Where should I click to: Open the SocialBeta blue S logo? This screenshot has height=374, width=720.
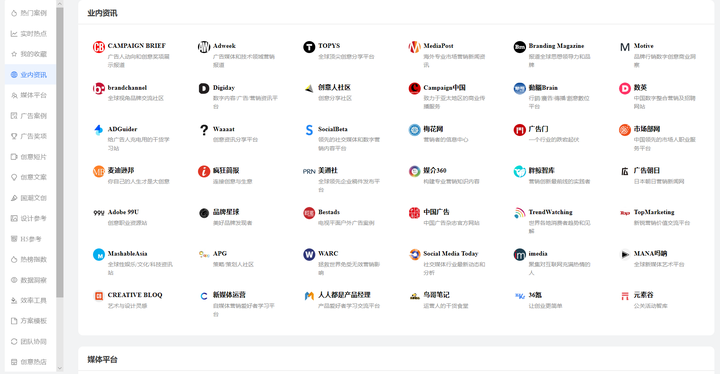[x=309, y=130]
